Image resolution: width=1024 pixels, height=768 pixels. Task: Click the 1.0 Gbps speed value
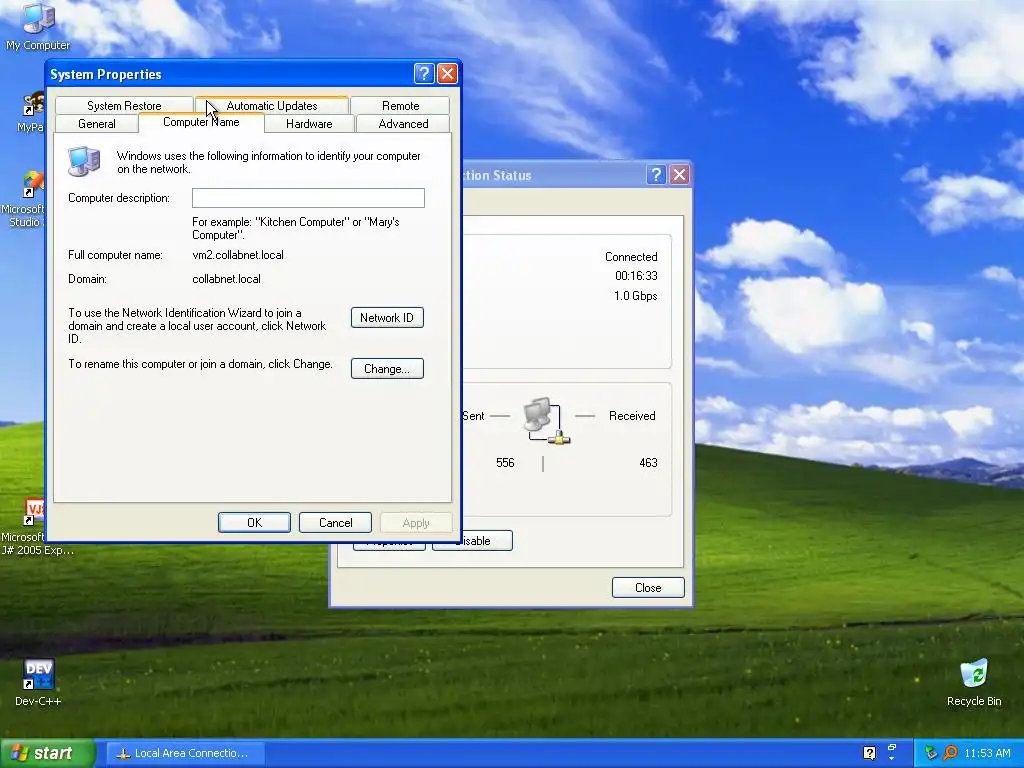tap(635, 296)
